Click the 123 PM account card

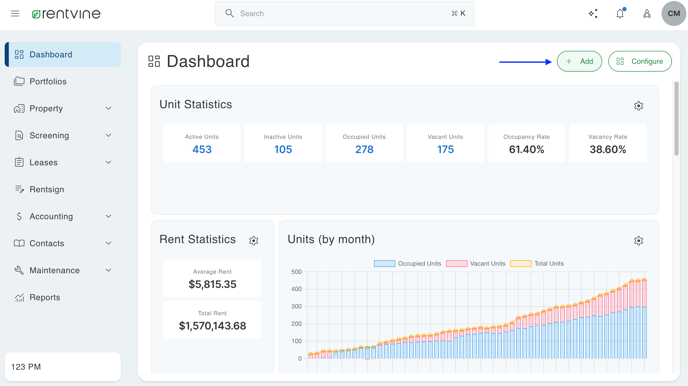point(63,367)
